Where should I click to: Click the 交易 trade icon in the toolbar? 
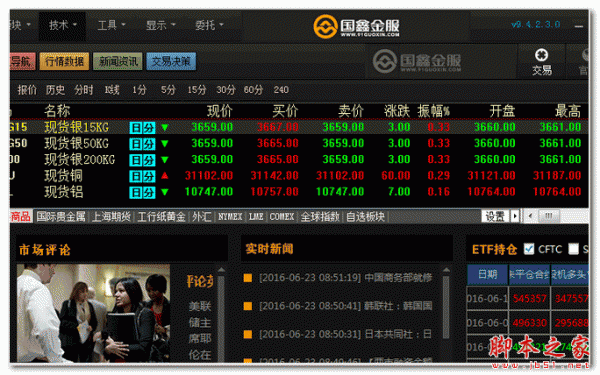tap(541, 62)
